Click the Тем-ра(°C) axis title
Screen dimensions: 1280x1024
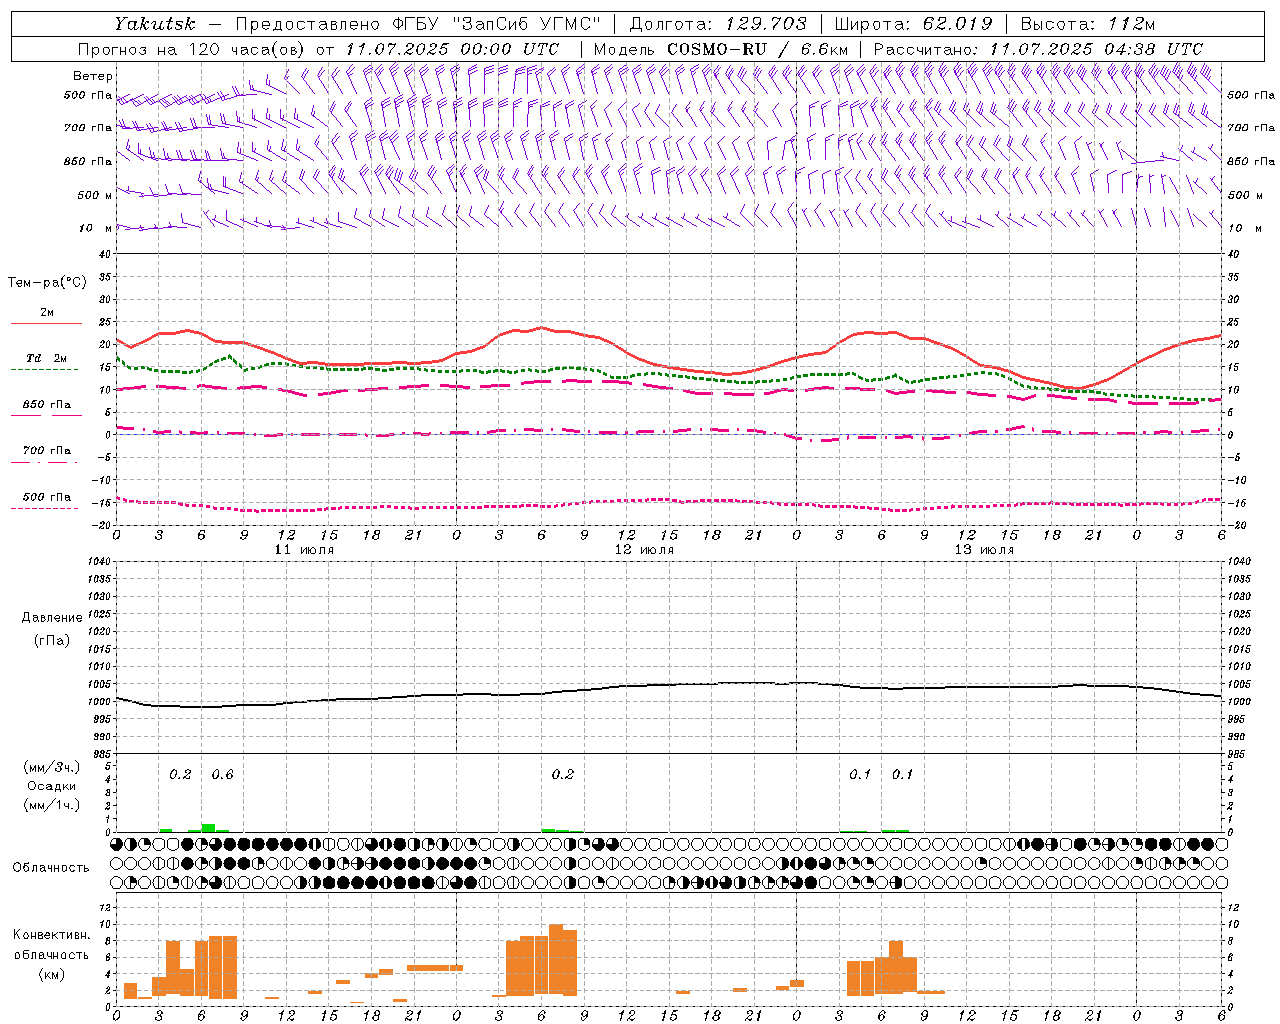pyautogui.click(x=47, y=283)
